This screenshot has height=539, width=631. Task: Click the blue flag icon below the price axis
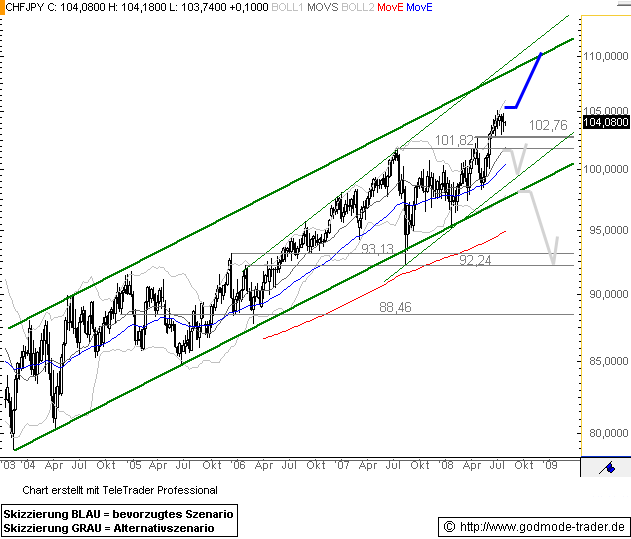pyautogui.click(x=608, y=468)
